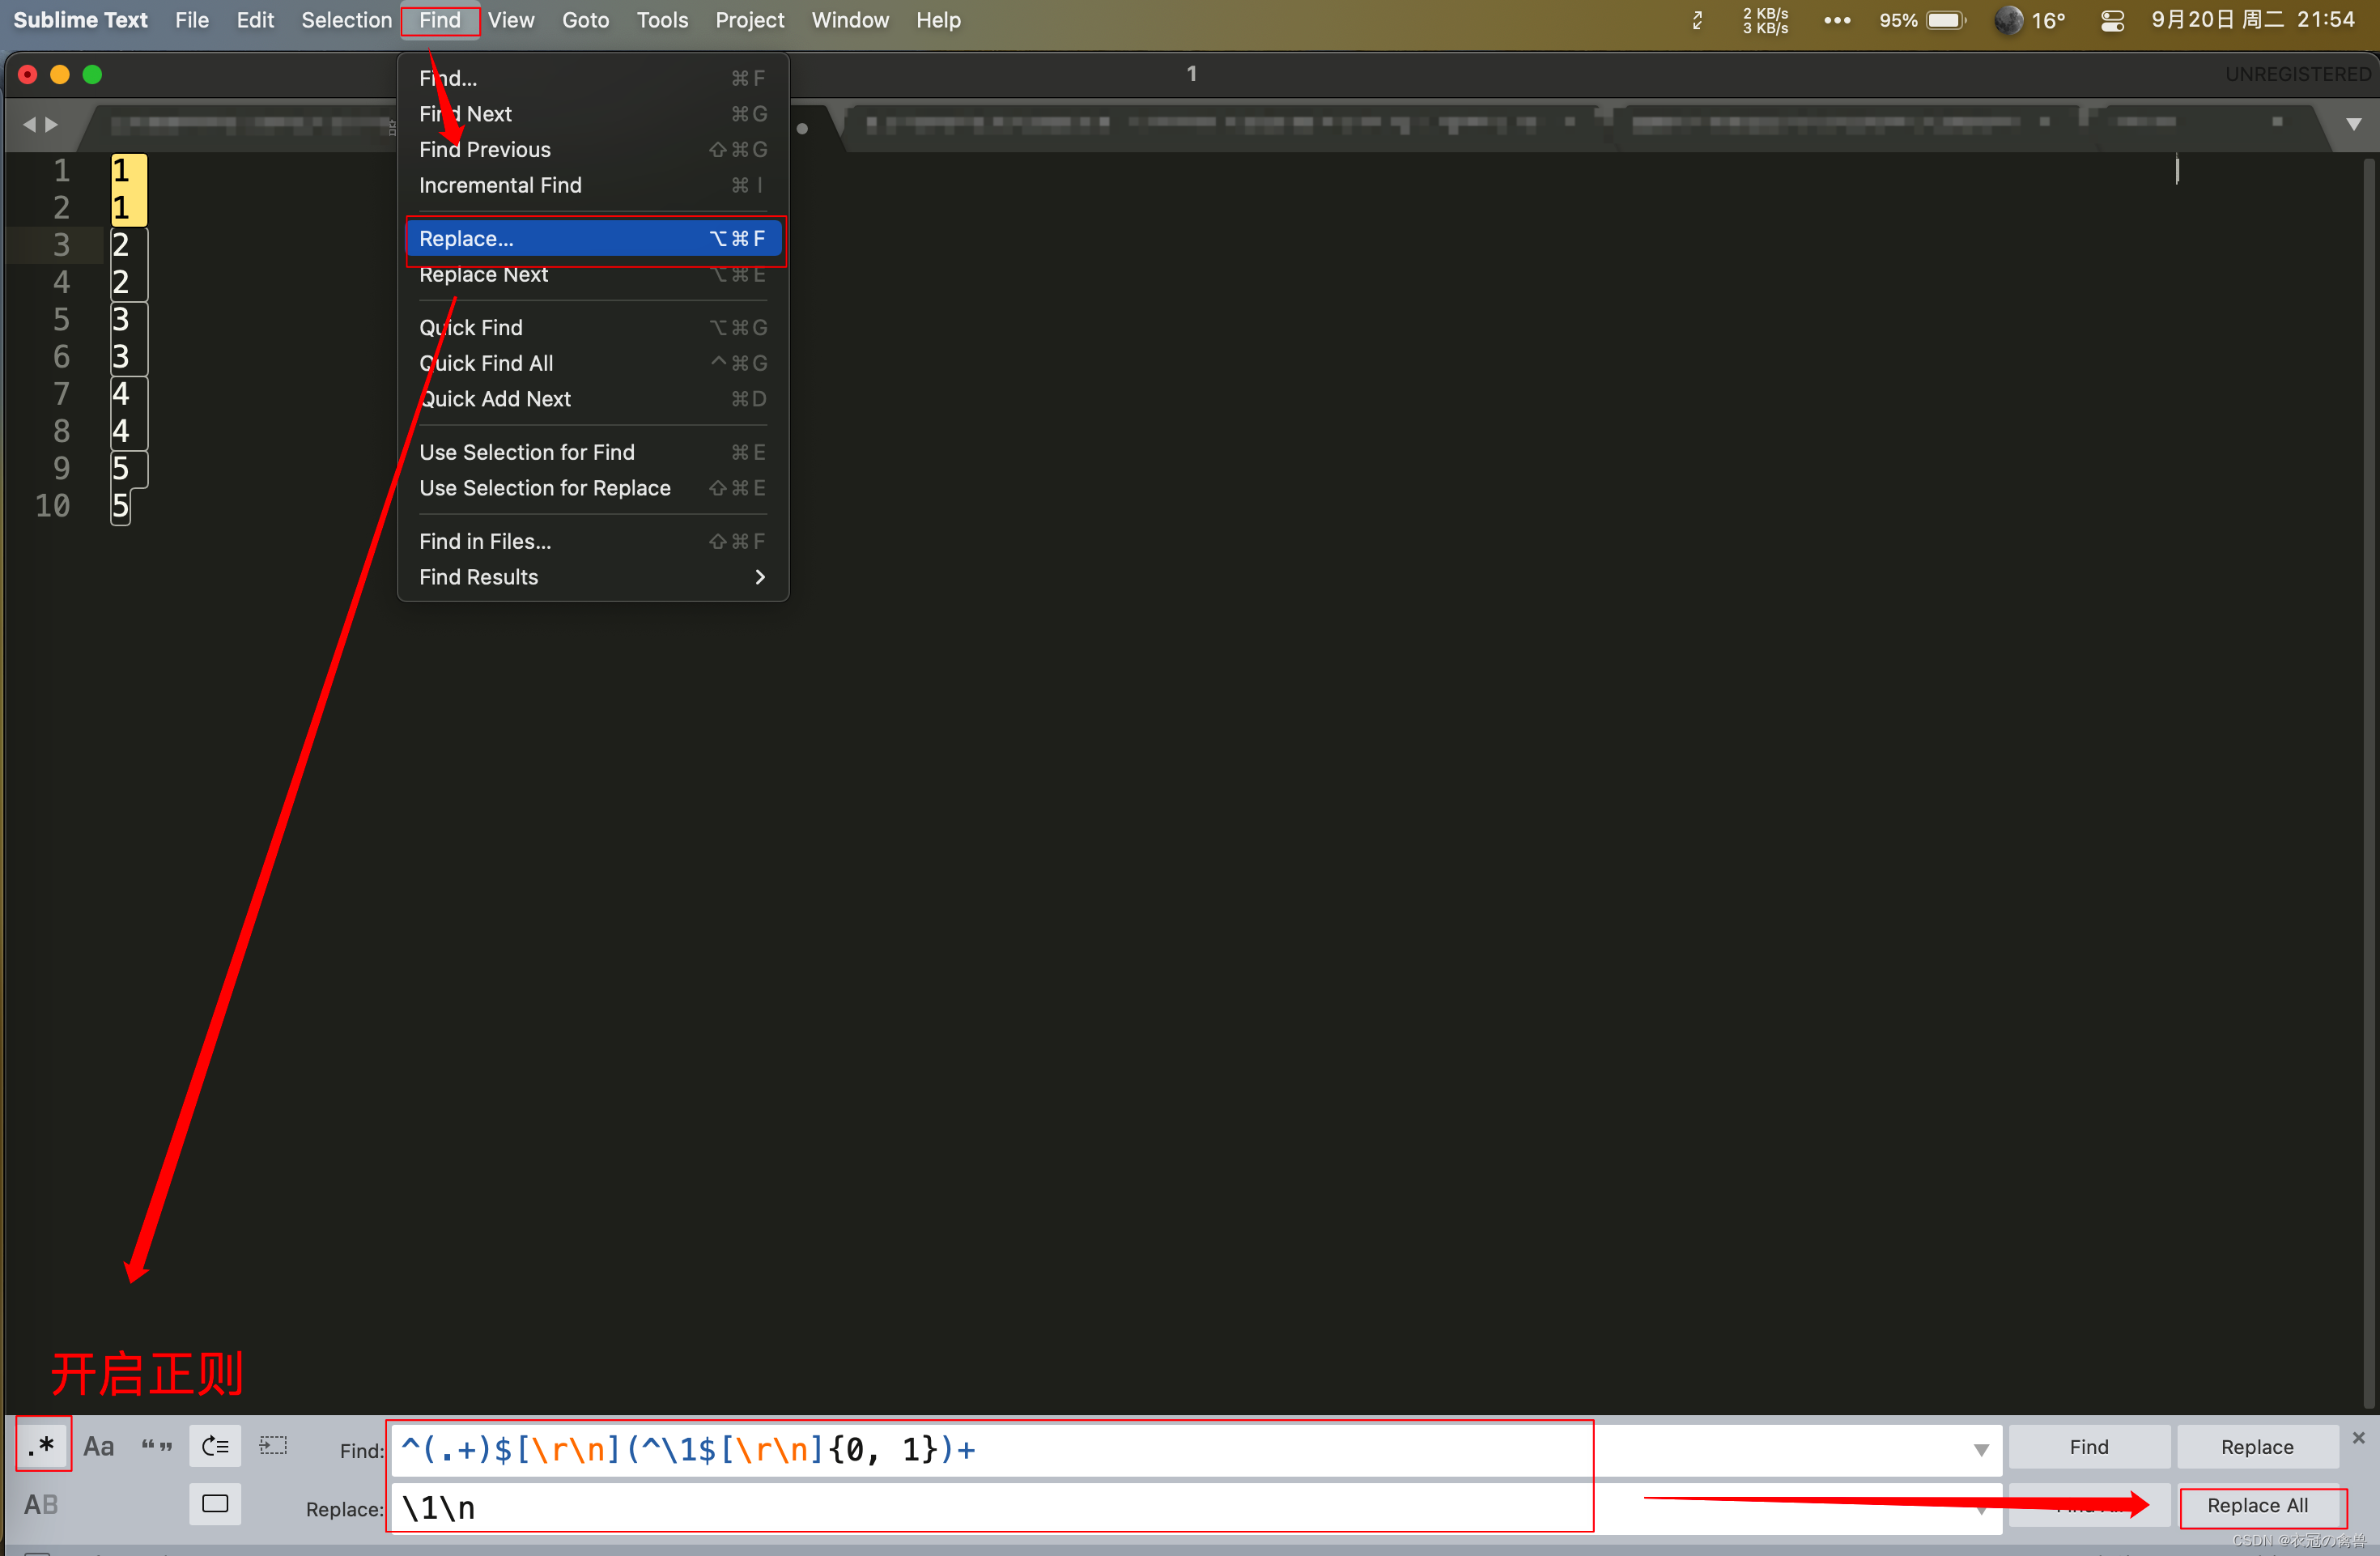Click the Find button in panel

(2089, 1447)
